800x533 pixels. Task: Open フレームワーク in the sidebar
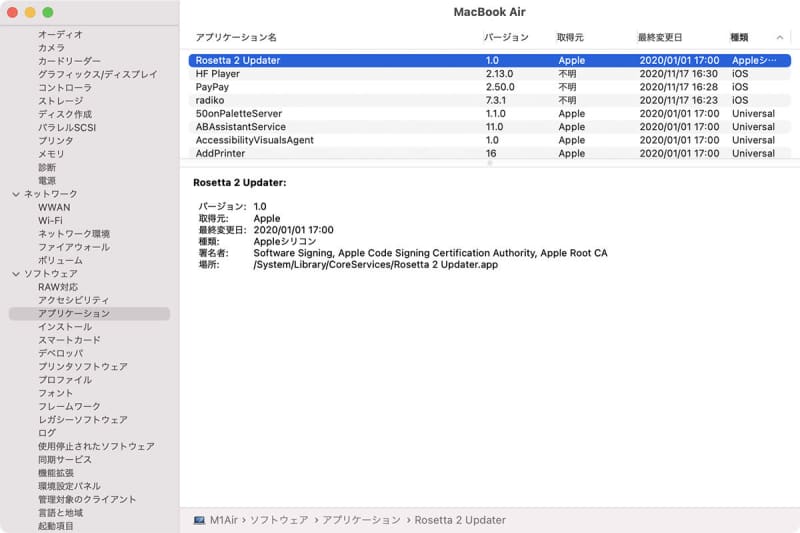pyautogui.click(x=69, y=407)
